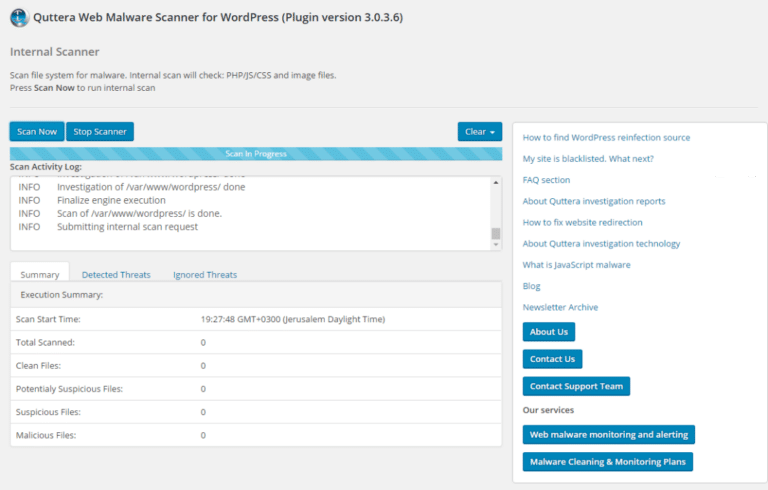Visit the FAQ section link

546,180
